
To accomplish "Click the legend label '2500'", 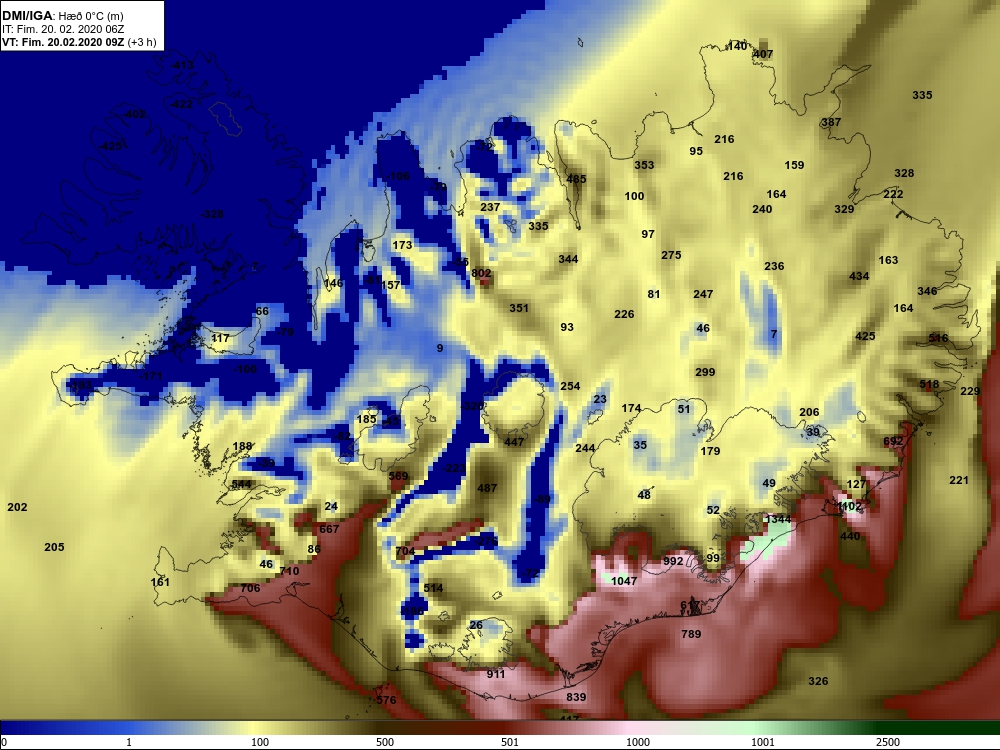I will [x=887, y=742].
